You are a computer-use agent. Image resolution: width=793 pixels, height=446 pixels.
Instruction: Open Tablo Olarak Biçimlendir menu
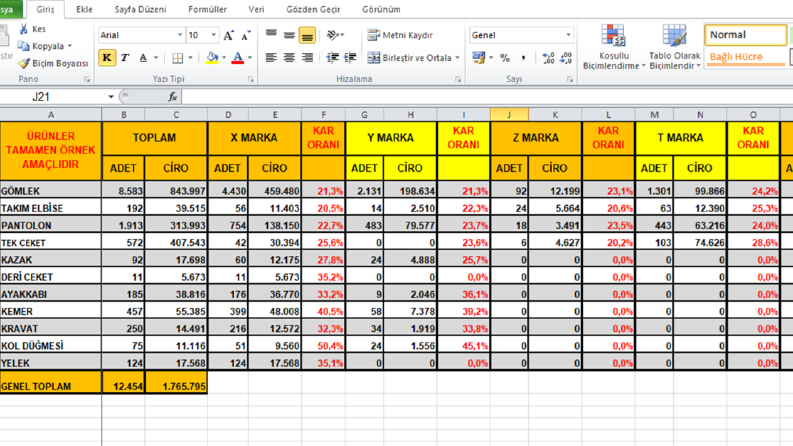pyautogui.click(x=675, y=47)
